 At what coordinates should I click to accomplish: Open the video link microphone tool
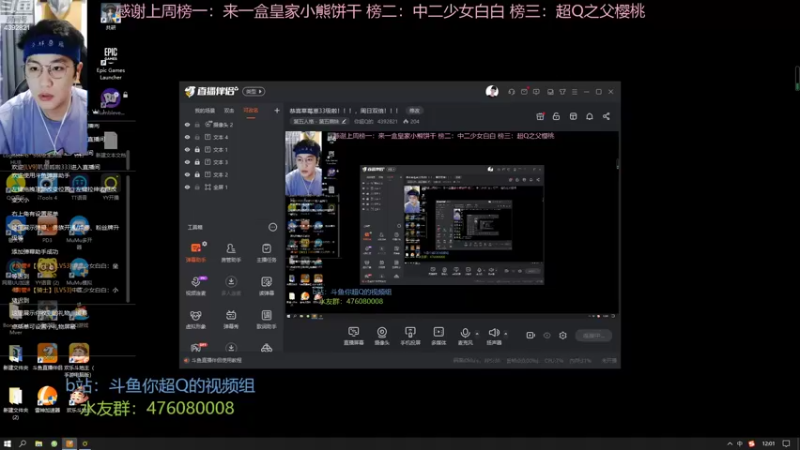[196, 286]
